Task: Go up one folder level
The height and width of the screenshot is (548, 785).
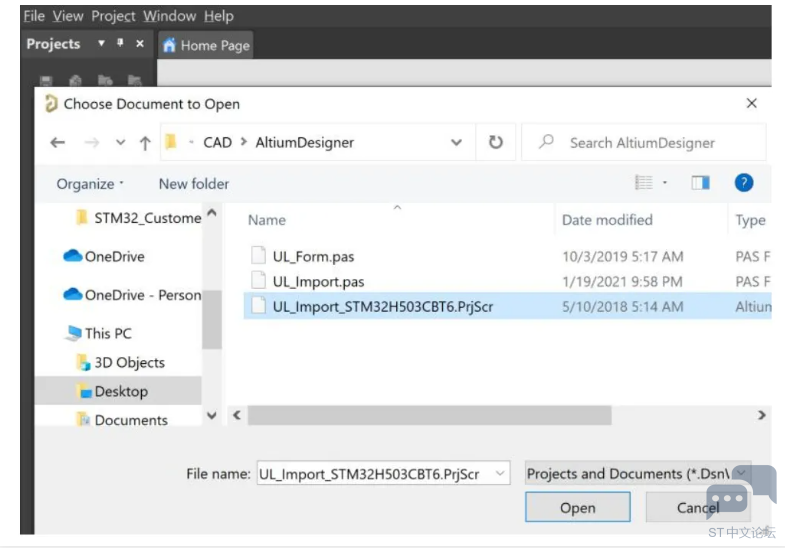Action: 145,143
